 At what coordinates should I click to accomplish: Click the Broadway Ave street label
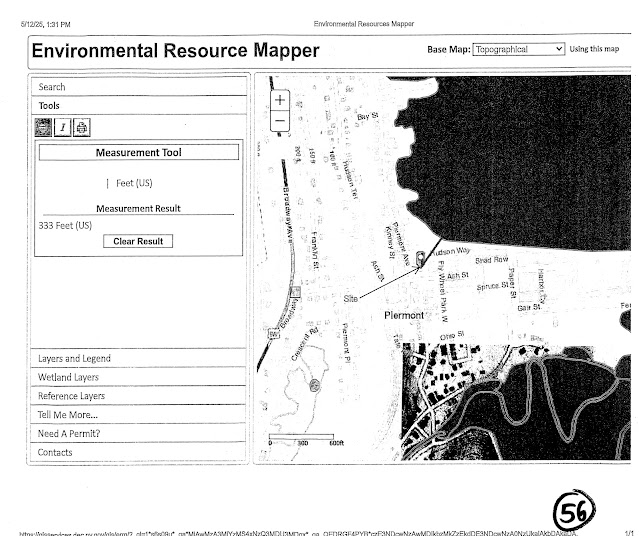[x=287, y=215]
